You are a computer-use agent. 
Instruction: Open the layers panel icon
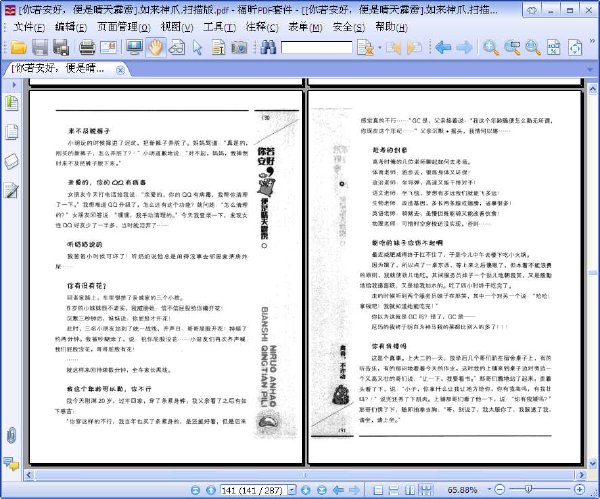point(11,161)
